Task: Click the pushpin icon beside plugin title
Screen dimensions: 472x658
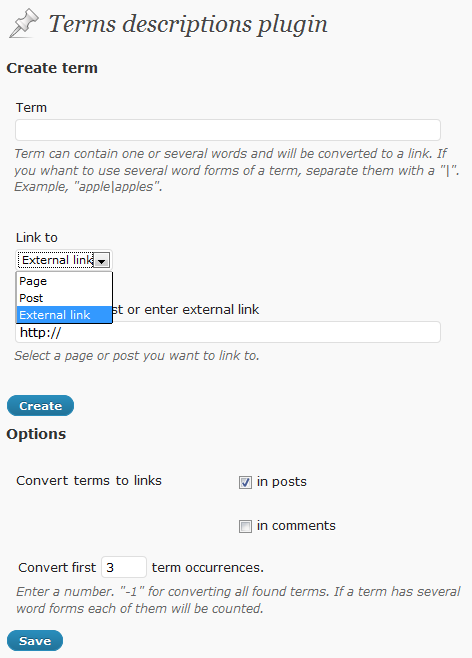Action: coord(24,24)
